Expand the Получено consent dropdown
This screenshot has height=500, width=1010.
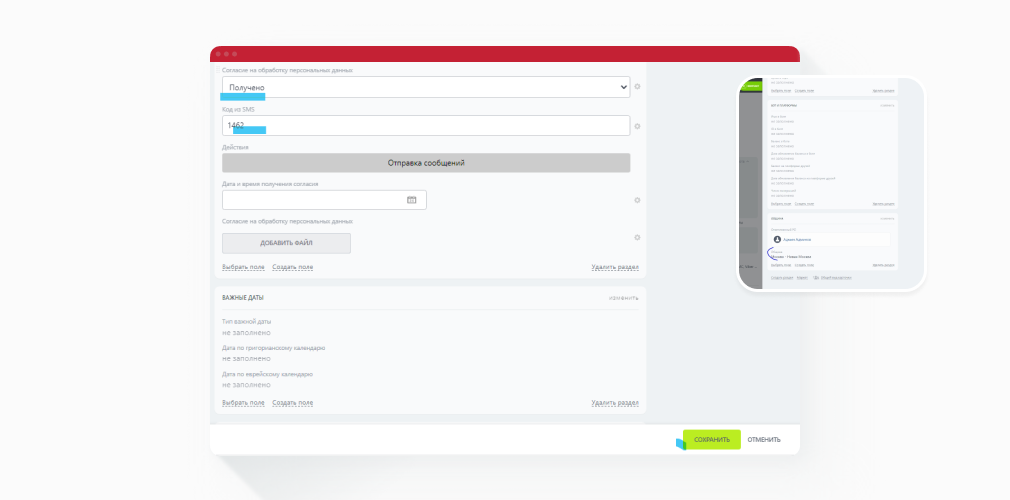pos(426,87)
